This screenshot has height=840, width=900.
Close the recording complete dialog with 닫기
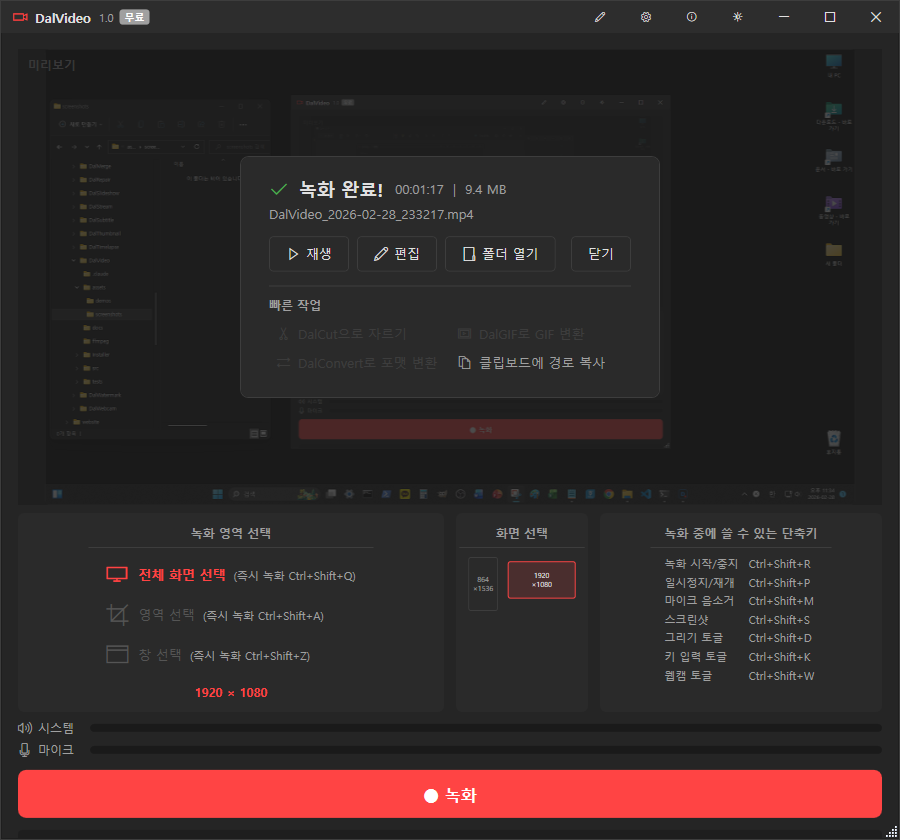[600, 254]
